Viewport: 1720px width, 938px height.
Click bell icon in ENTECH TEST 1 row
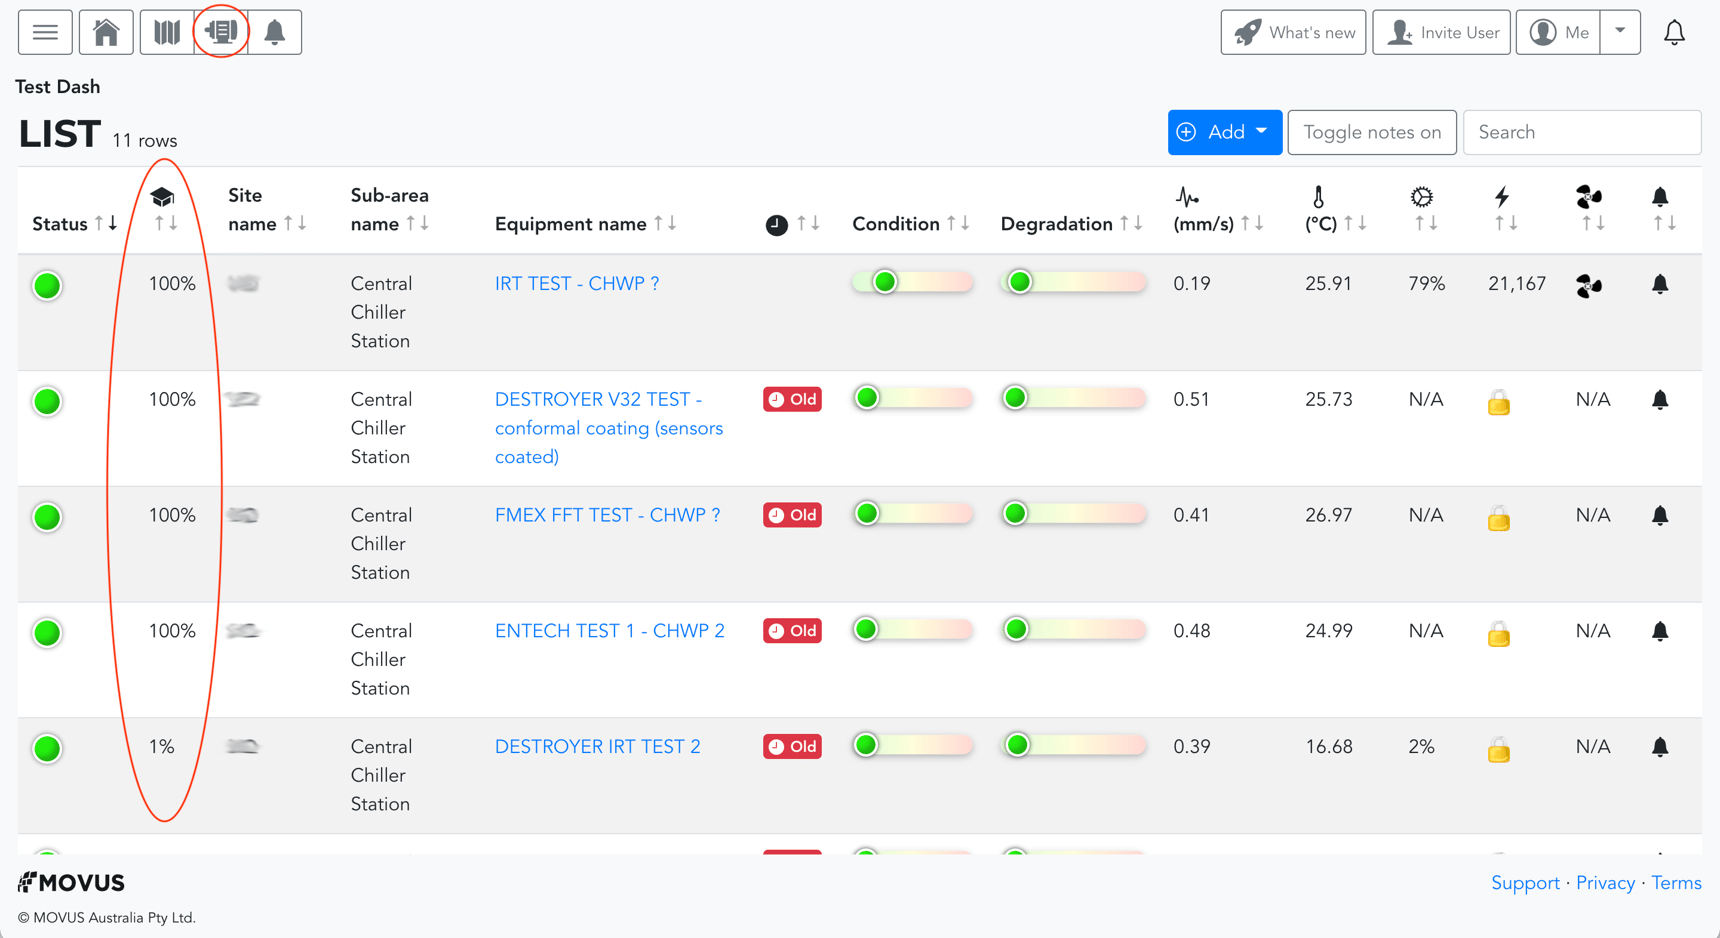1660,632
